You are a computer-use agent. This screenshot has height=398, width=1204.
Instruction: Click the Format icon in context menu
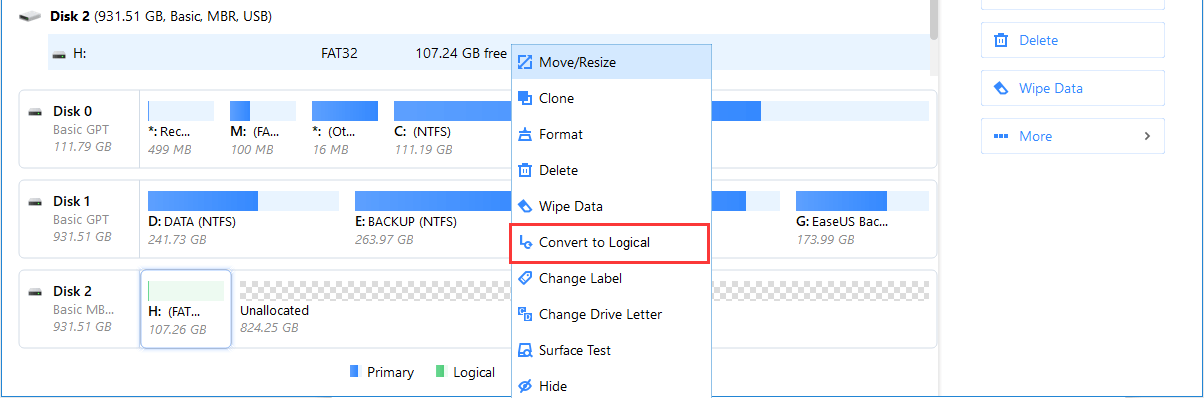click(525, 134)
